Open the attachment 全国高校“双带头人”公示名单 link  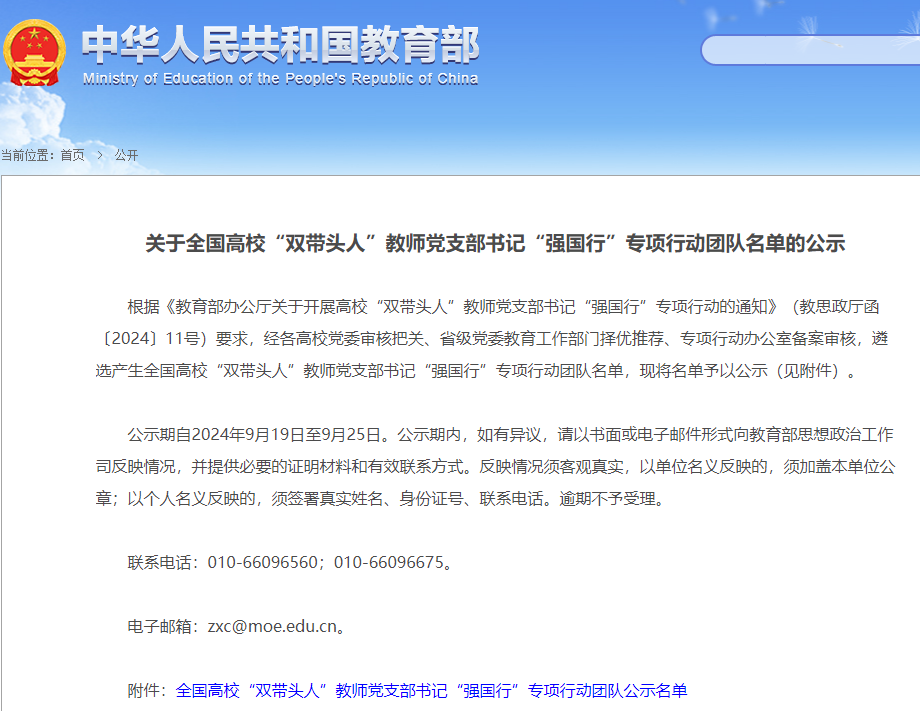[x=431, y=690]
